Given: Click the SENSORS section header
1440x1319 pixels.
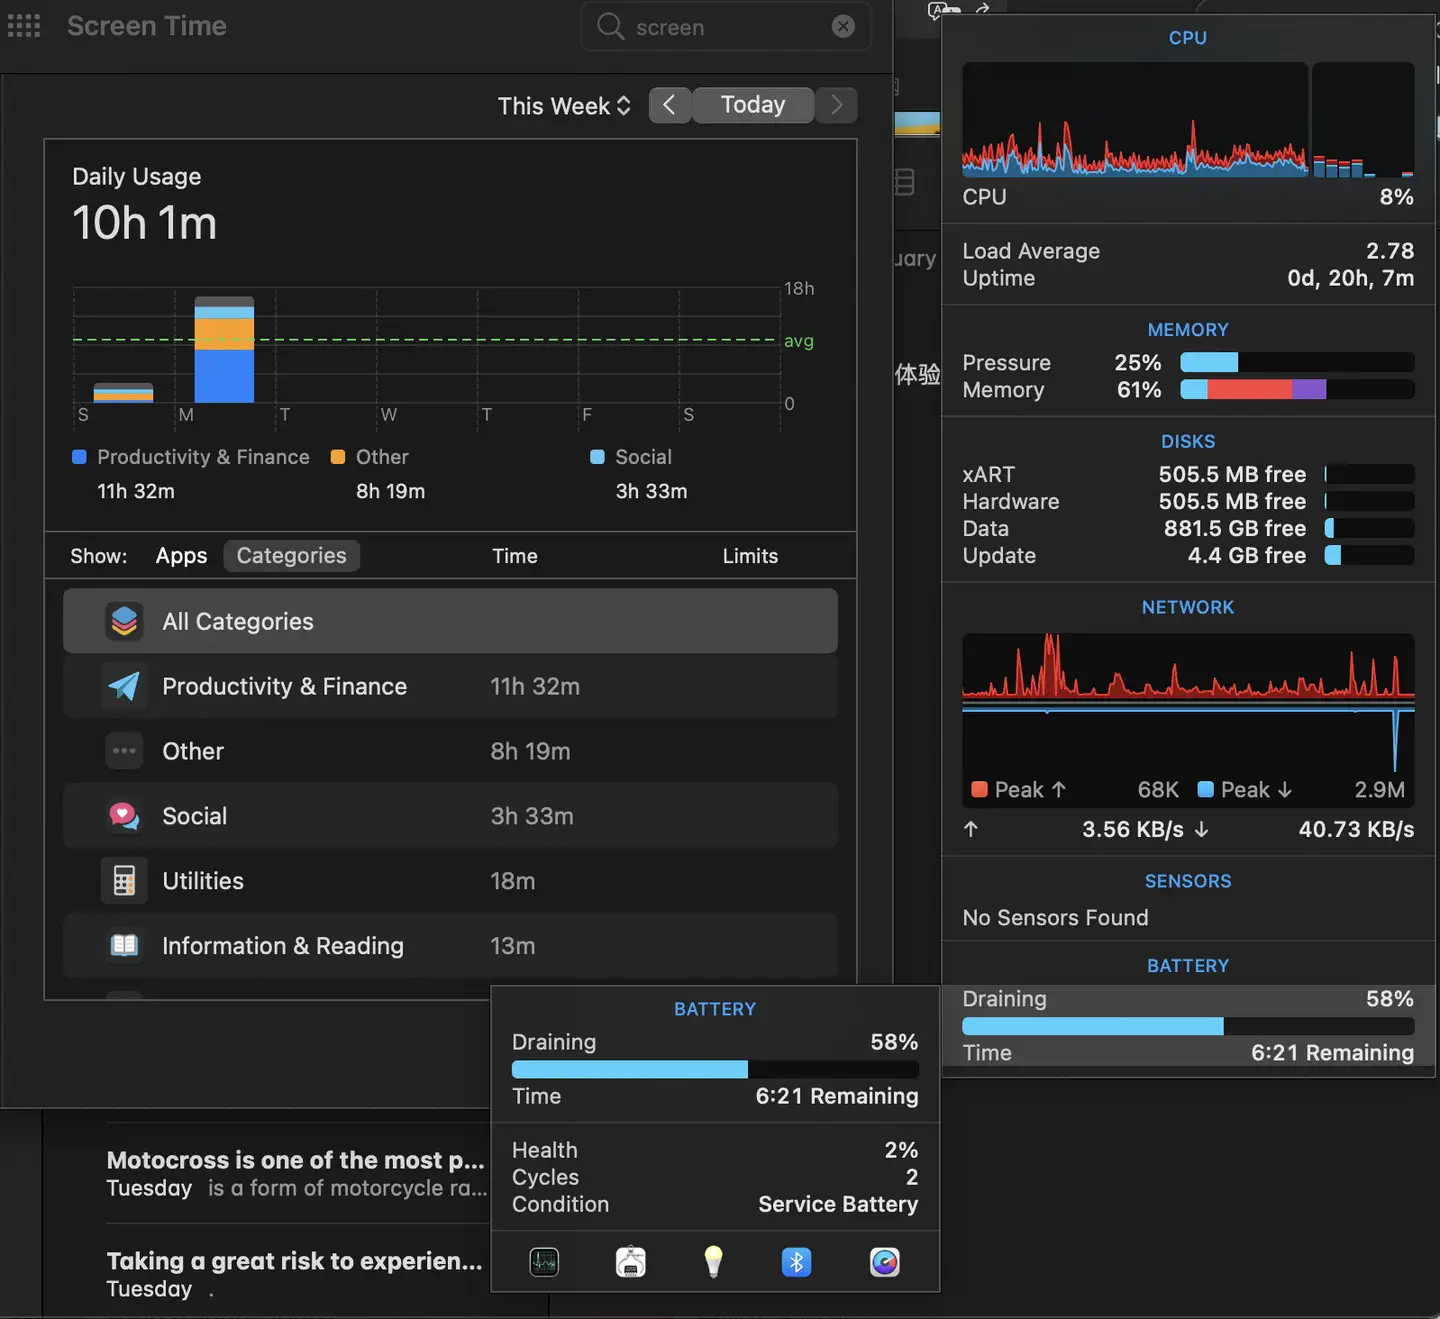Looking at the screenshot, I should (1188, 882).
